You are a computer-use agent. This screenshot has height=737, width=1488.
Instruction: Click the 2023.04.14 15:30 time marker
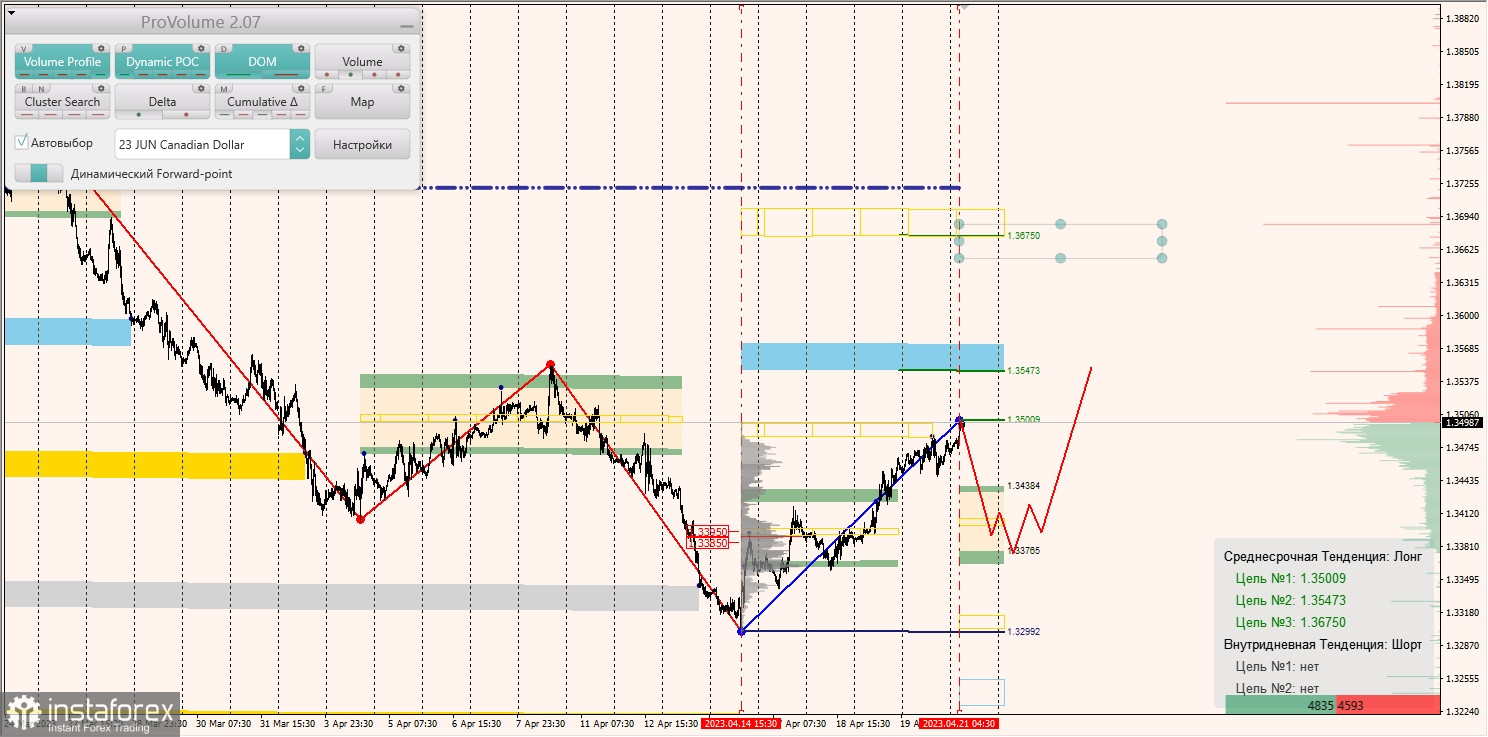(x=741, y=723)
